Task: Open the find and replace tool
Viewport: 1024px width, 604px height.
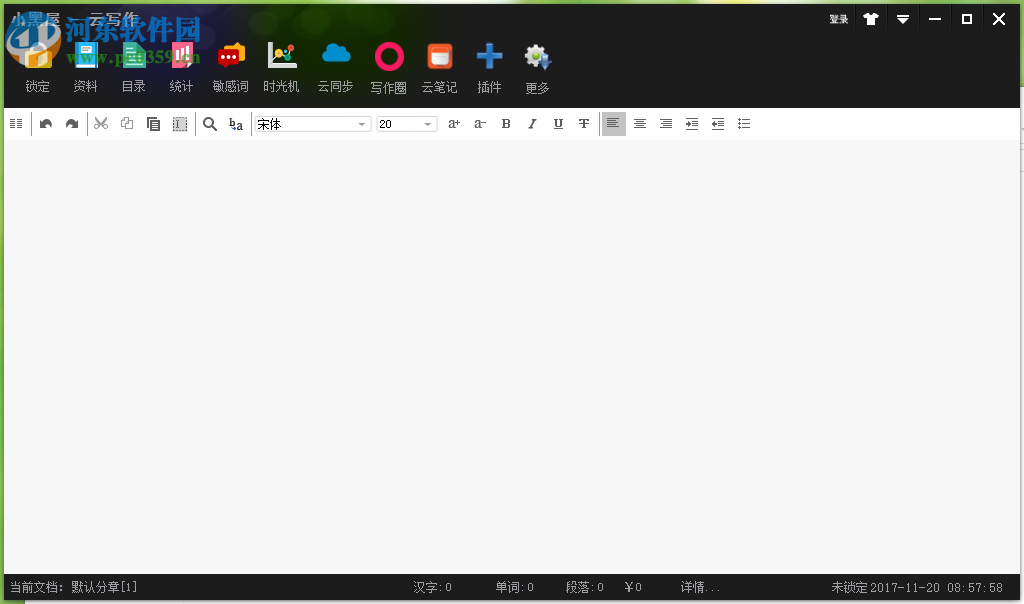Action: pyautogui.click(x=236, y=123)
